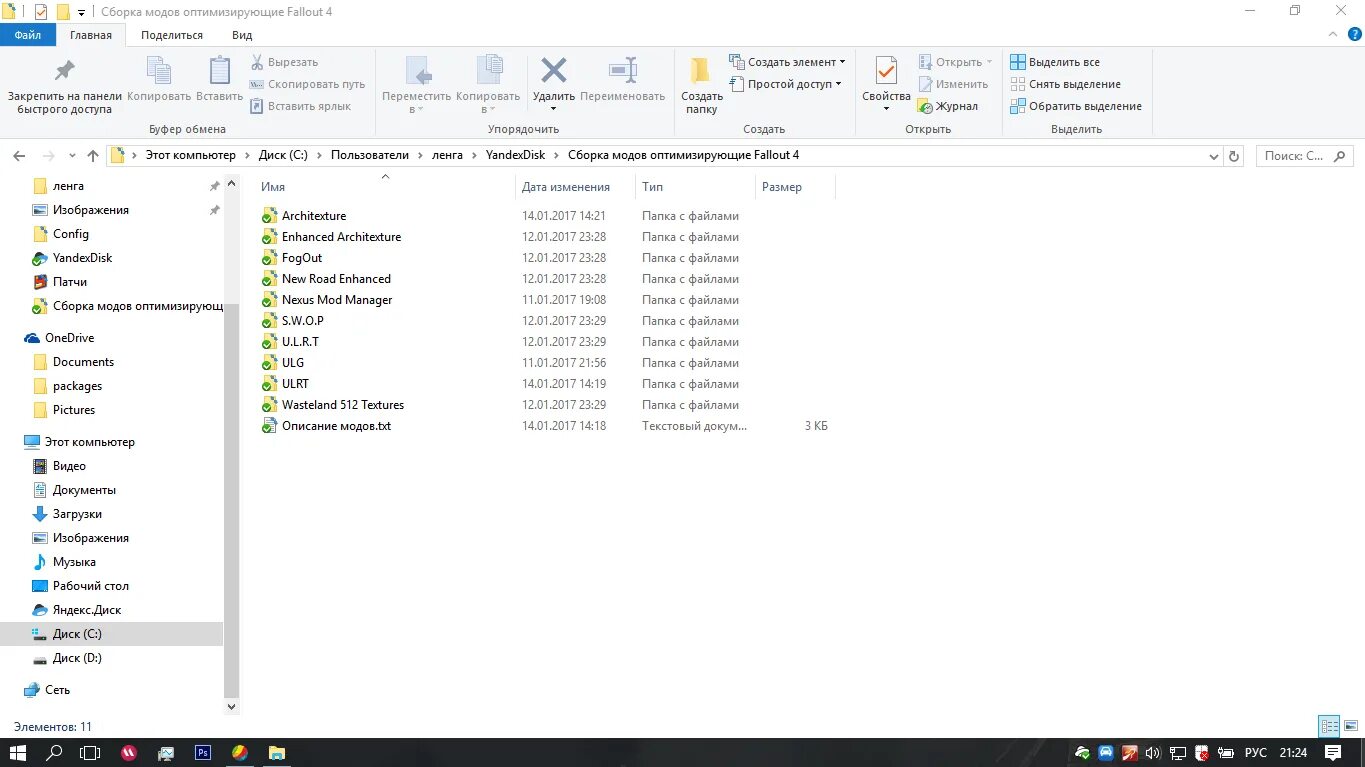Click the Копировать ribbon icon

[x=159, y=71]
